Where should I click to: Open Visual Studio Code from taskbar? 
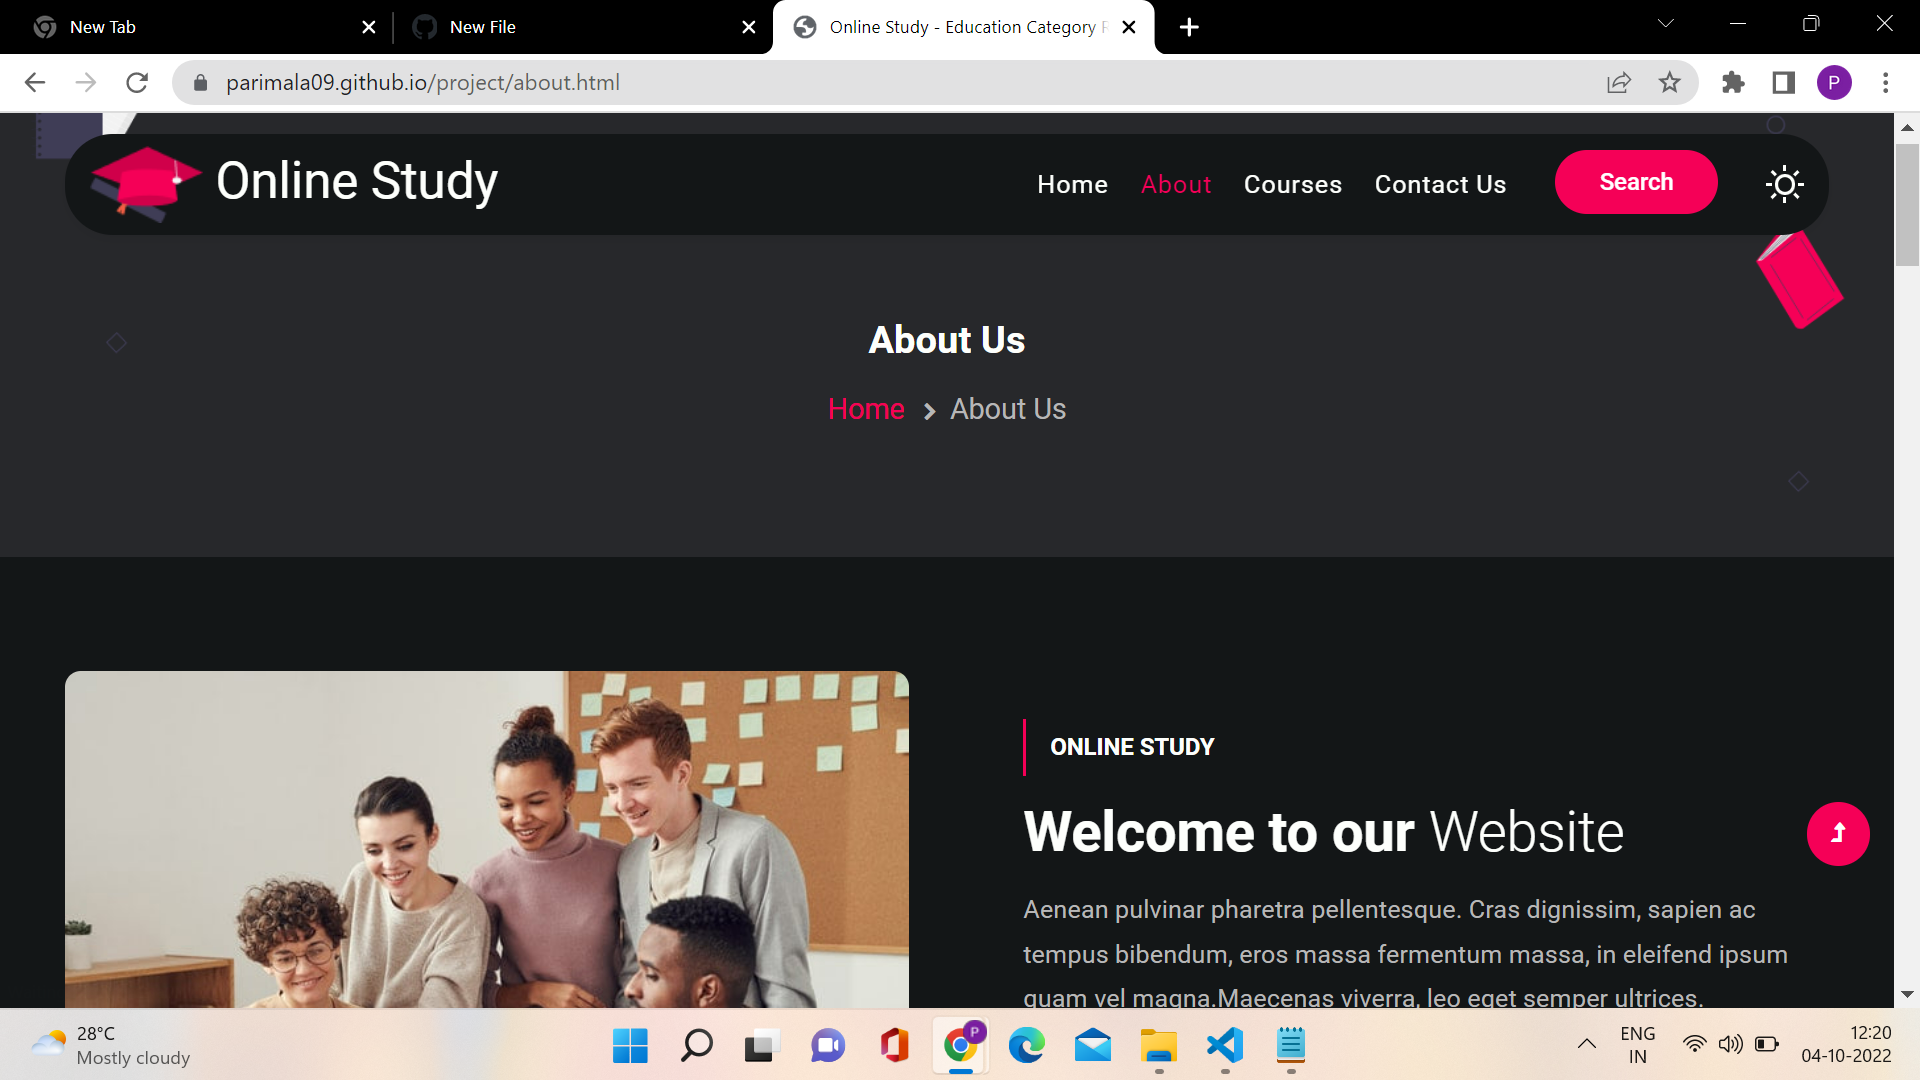pyautogui.click(x=1225, y=1045)
